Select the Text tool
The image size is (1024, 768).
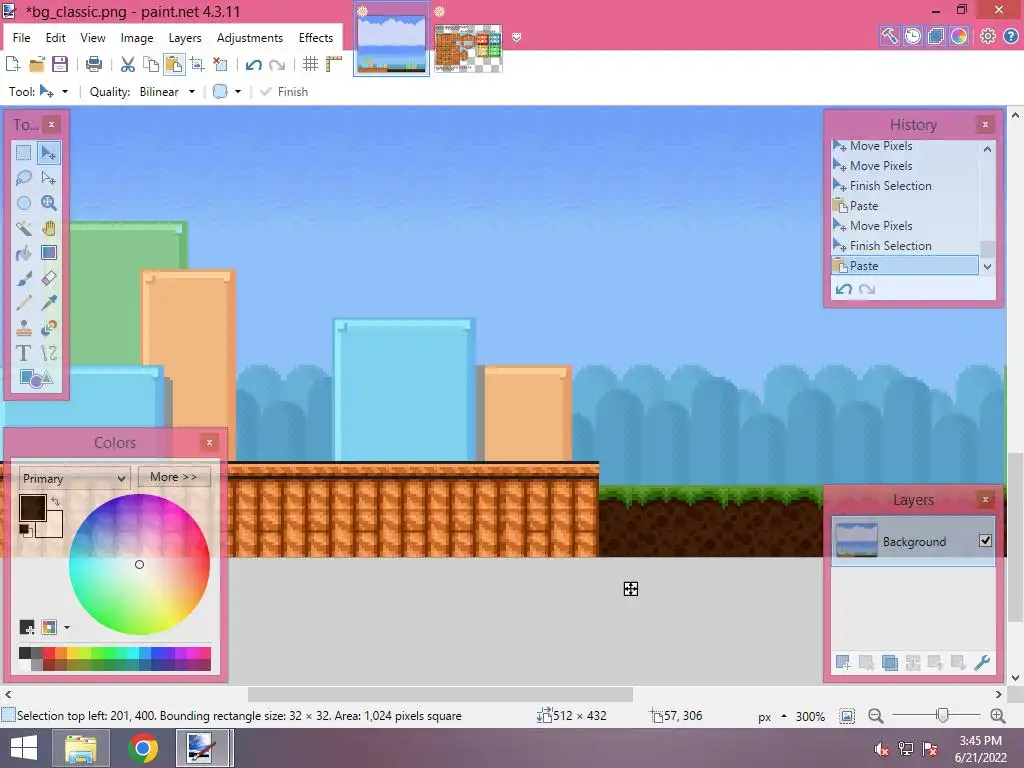coord(24,353)
